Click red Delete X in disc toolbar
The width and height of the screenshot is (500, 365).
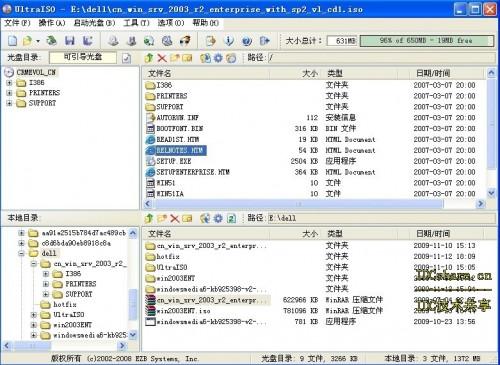(162, 58)
